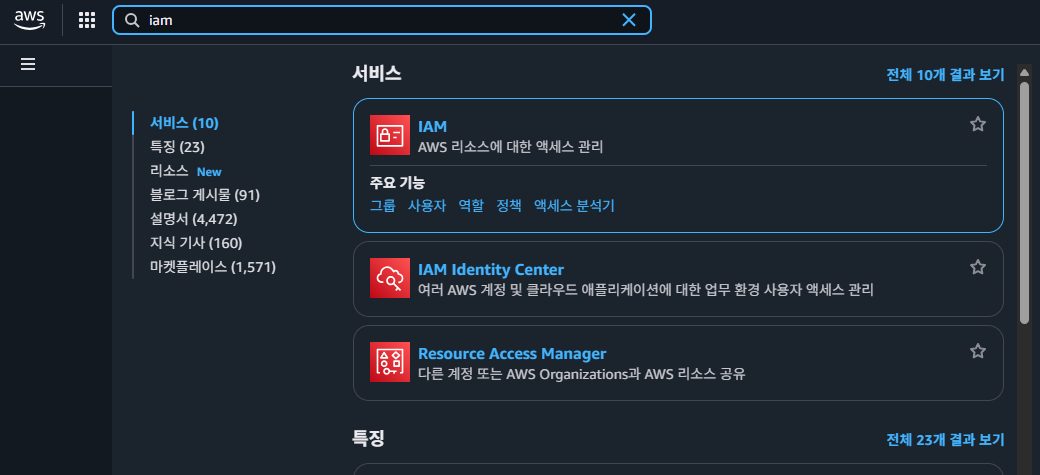Favorite IAM with its star icon
The height and width of the screenshot is (475, 1040).
(x=978, y=124)
